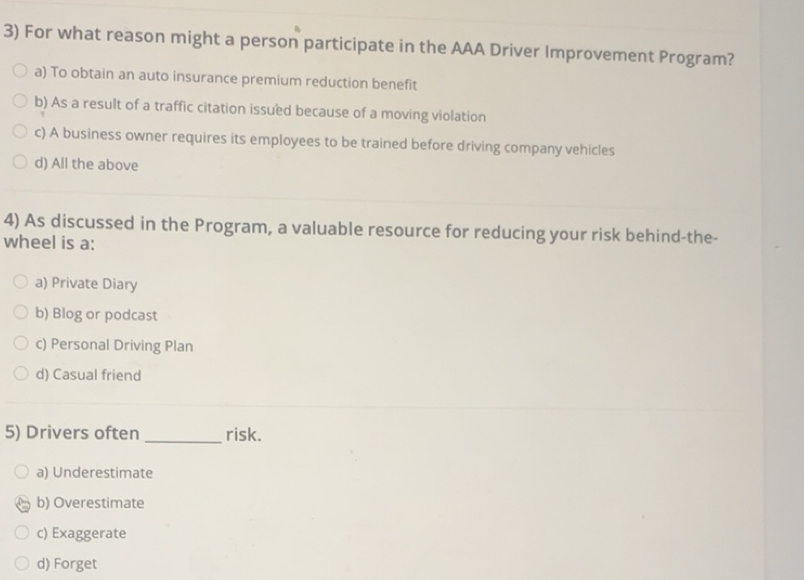Select "To obtain an auto insurance premium reduction" option

(19, 72)
